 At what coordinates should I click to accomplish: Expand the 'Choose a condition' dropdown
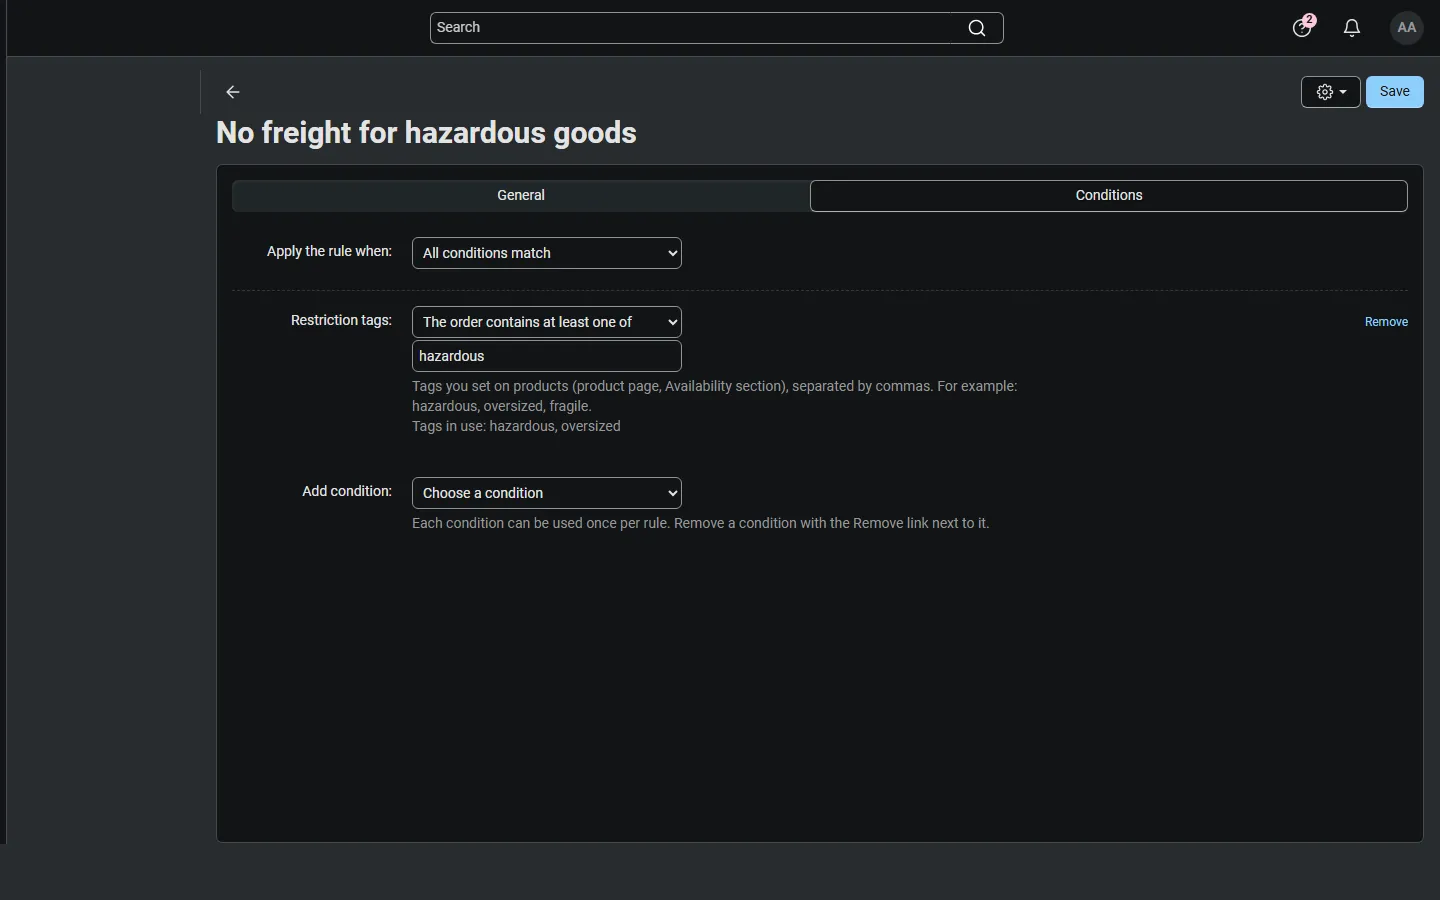(x=547, y=493)
